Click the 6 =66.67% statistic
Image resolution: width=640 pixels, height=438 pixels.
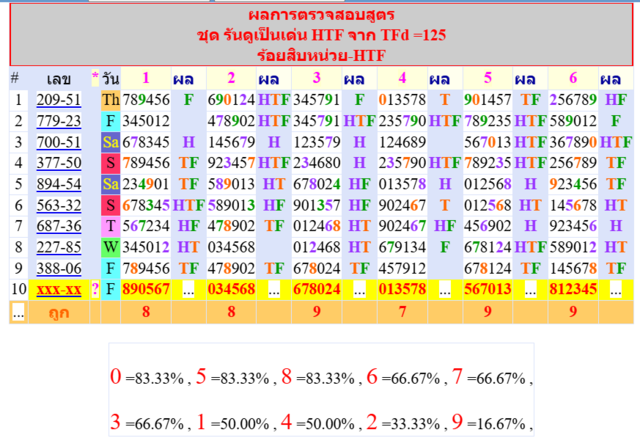tap(403, 377)
